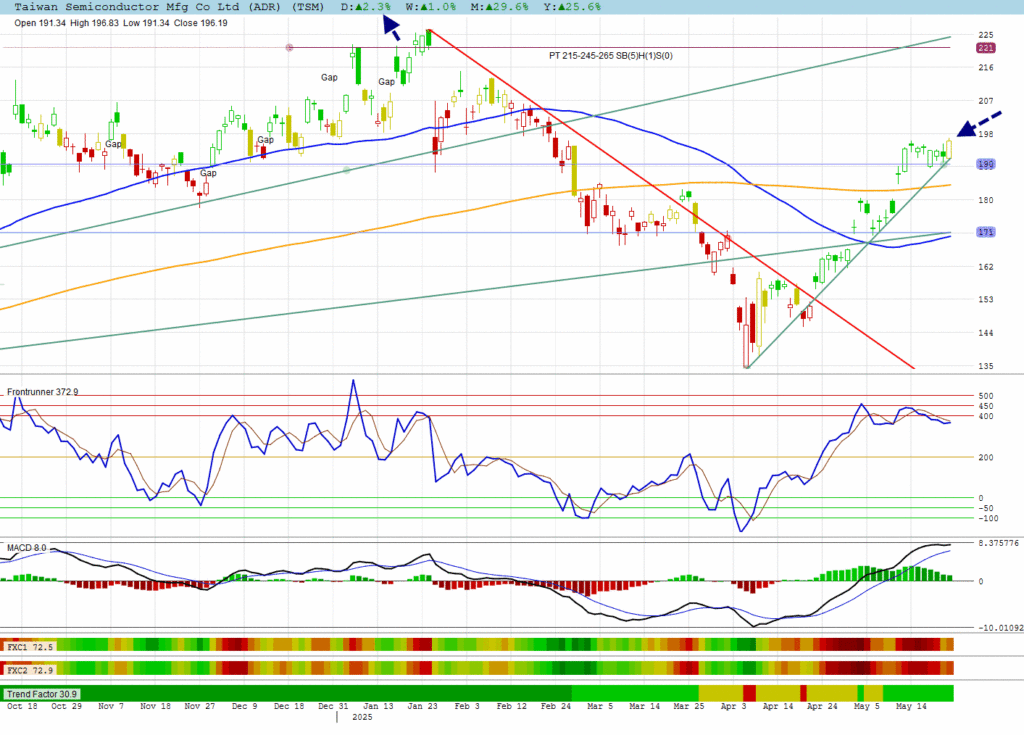The image size is (1024, 735).
Task: Click the Feb 12 date label
Action: [x=511, y=706]
